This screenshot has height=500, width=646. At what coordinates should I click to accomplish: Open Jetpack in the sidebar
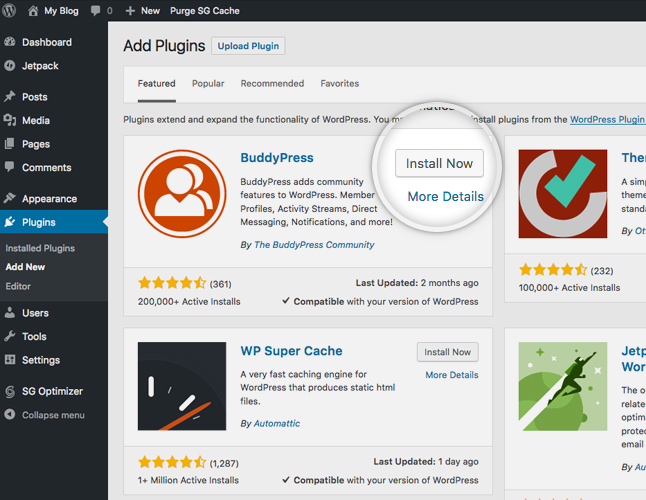pos(42,65)
